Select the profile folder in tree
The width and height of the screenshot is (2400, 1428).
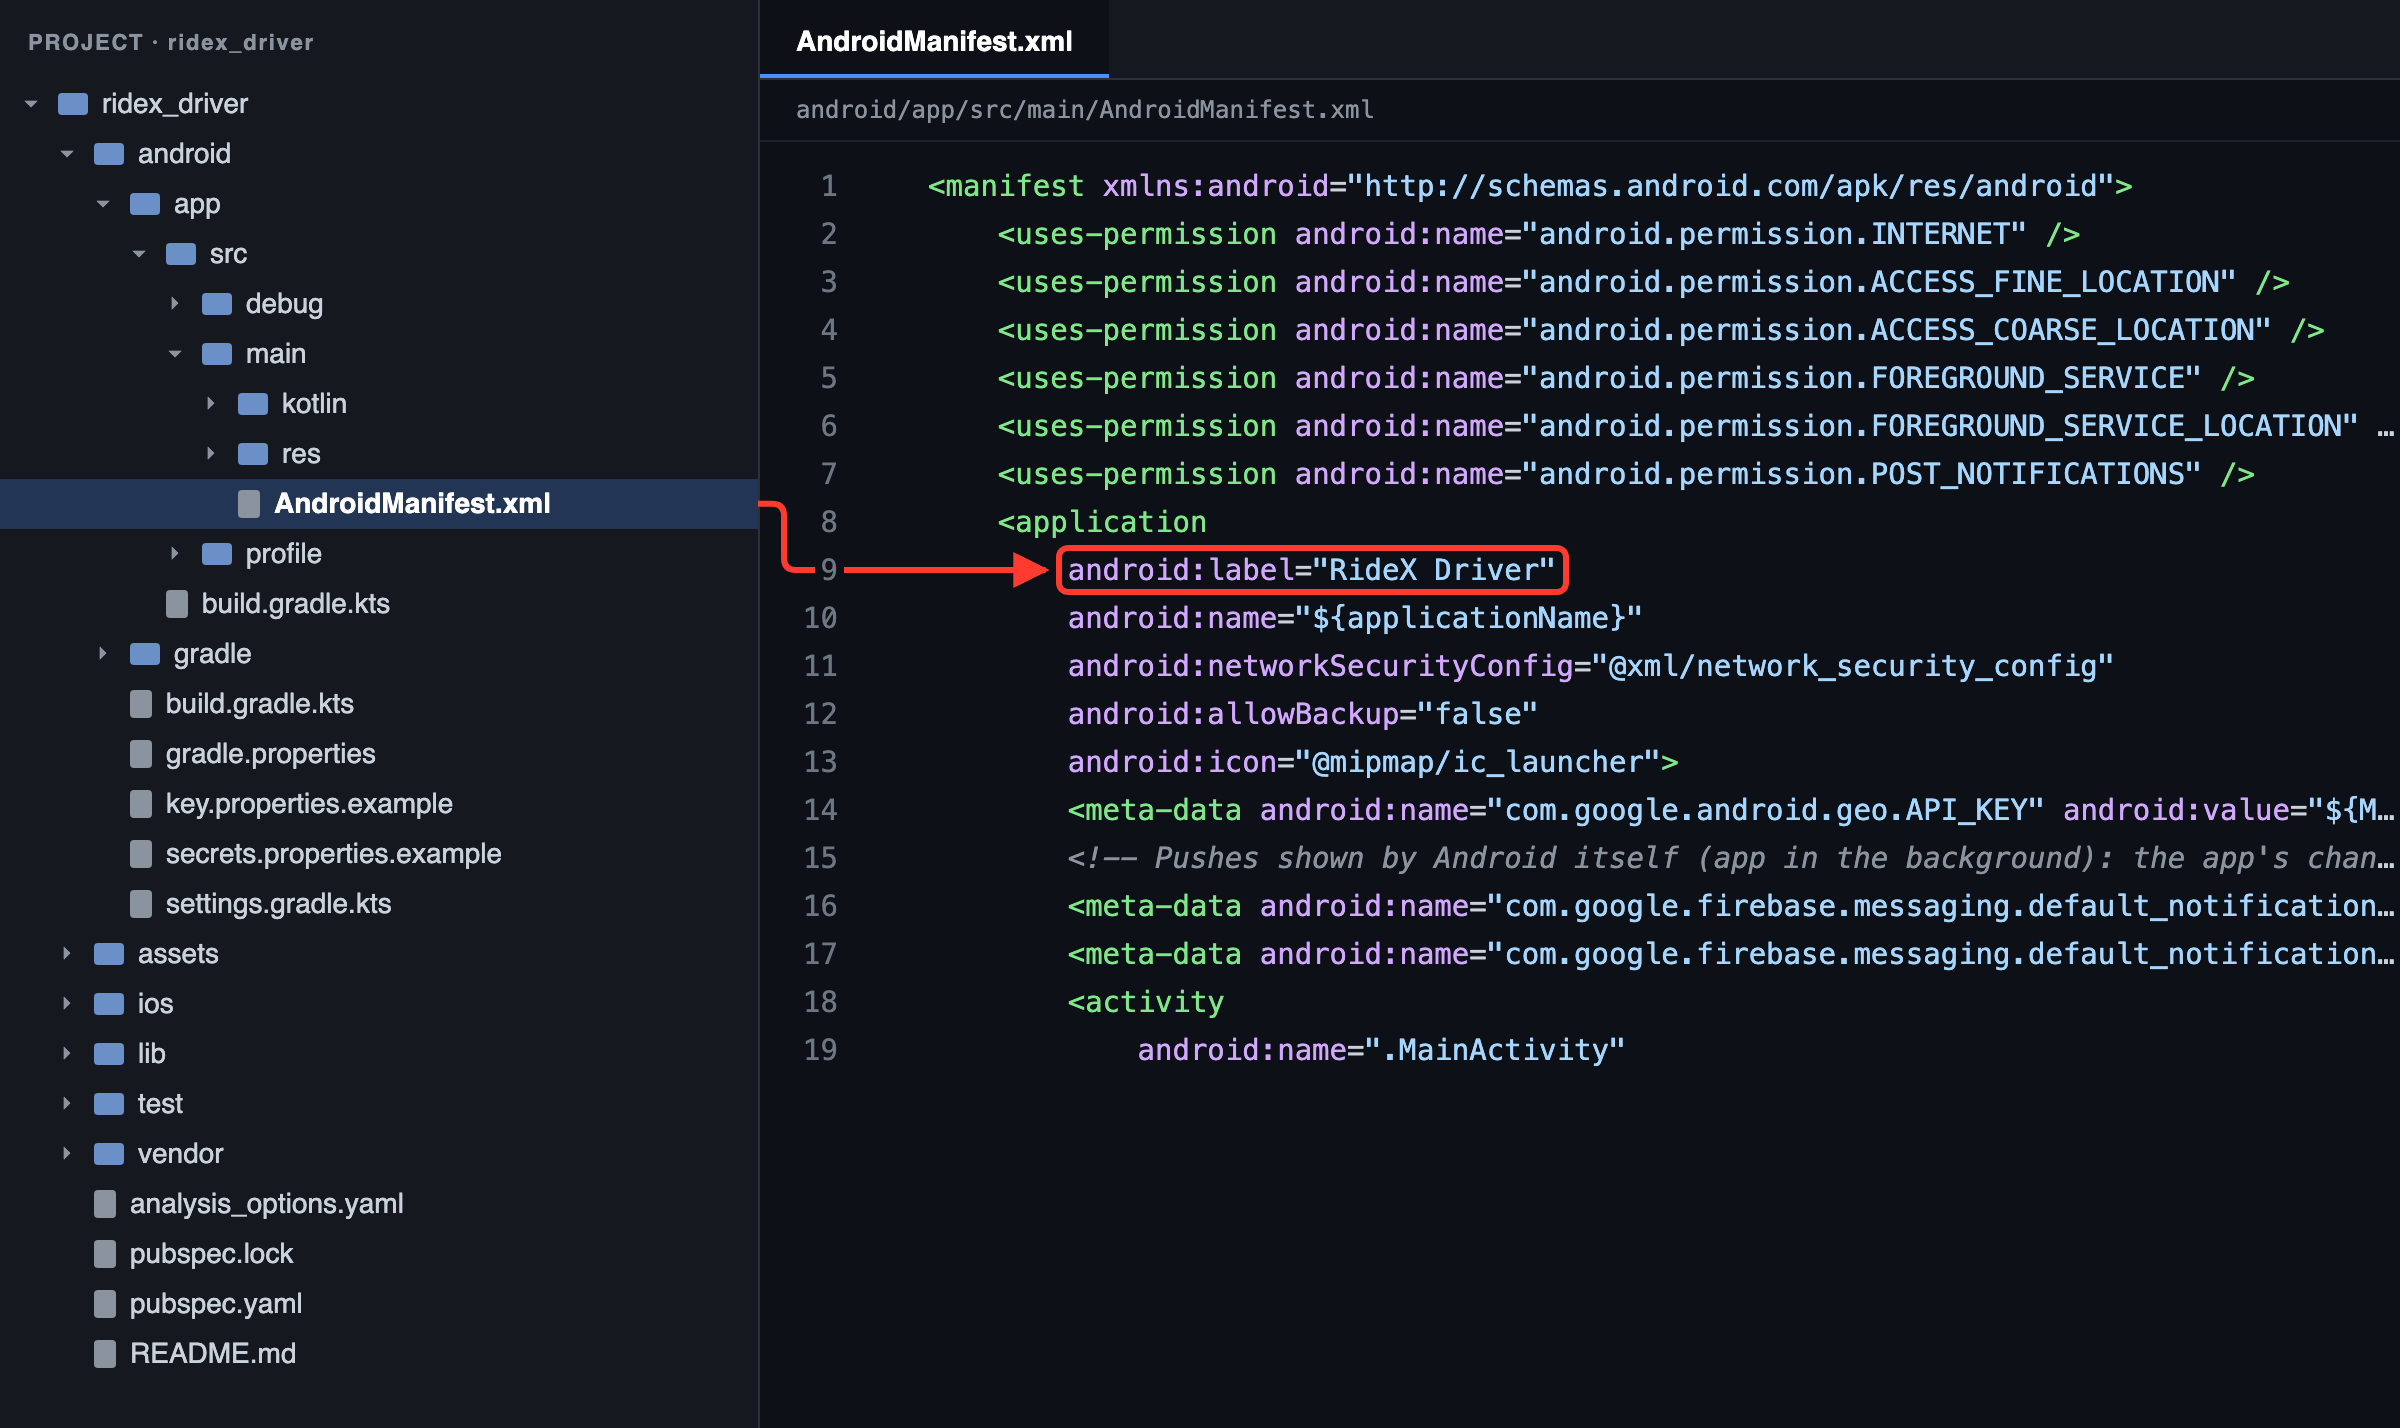click(x=283, y=554)
